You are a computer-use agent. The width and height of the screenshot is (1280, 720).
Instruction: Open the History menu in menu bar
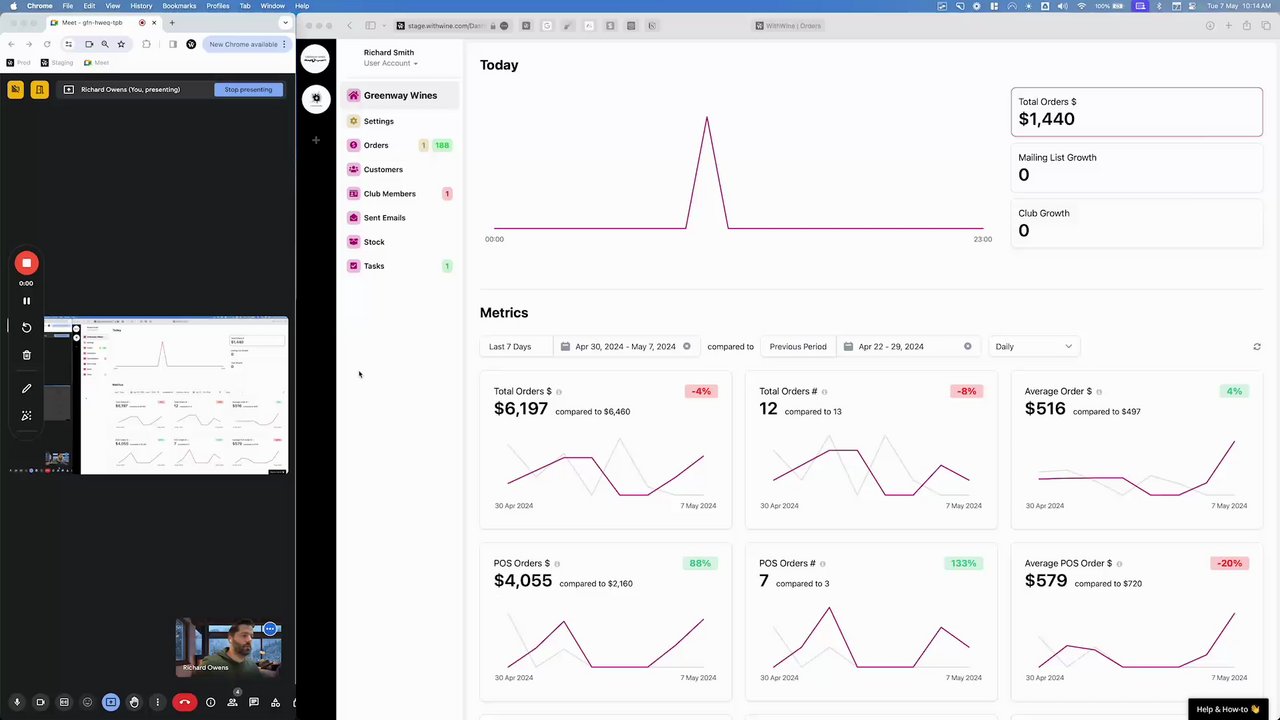tap(141, 6)
